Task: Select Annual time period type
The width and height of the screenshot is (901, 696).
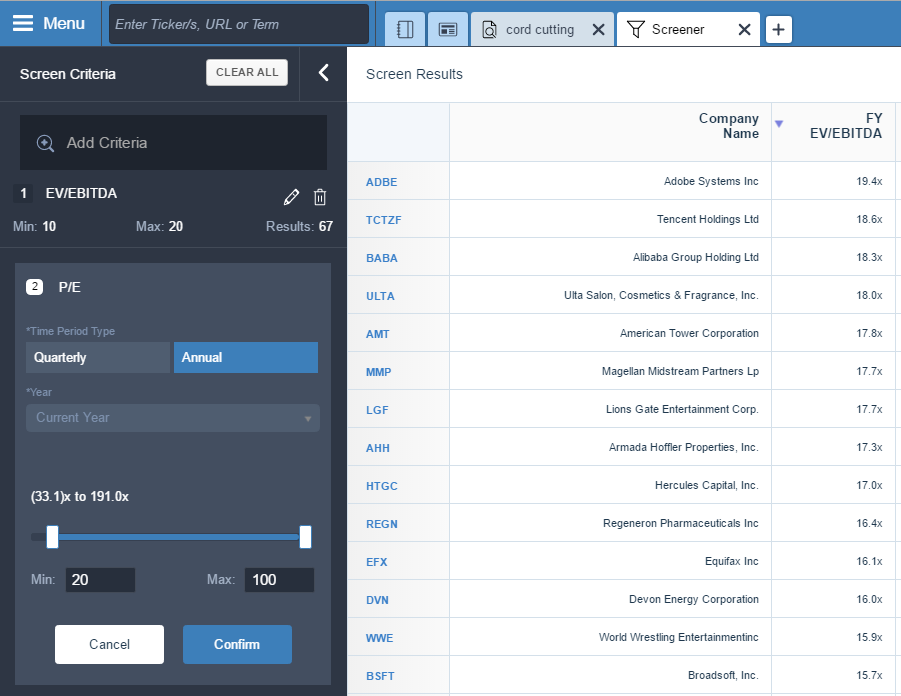Action: [x=246, y=357]
